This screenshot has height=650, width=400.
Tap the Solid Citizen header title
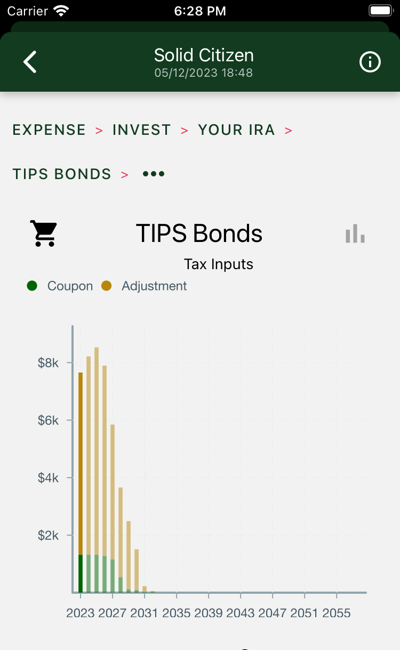204,55
